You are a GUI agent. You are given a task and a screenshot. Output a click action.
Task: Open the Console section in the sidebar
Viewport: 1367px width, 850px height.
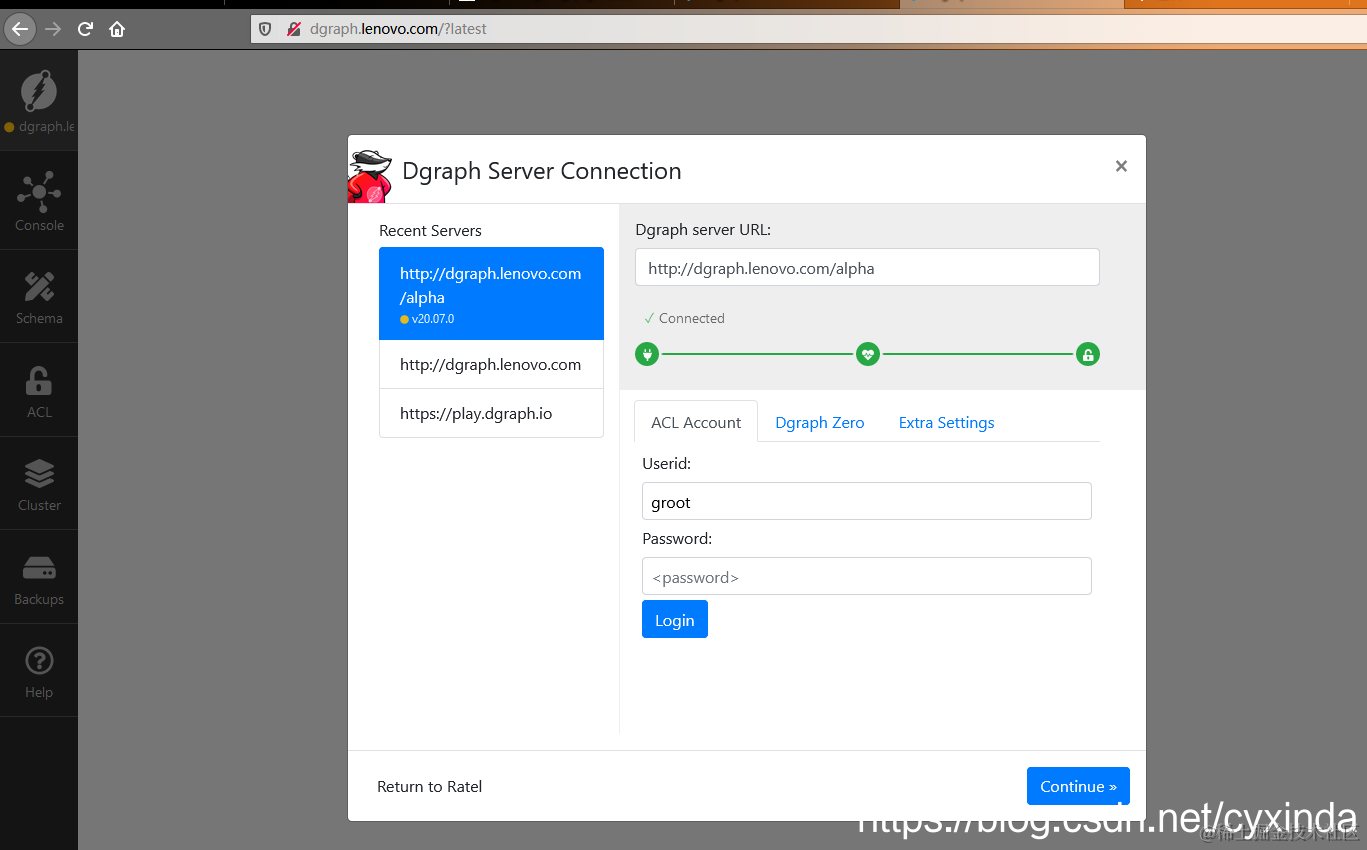39,202
